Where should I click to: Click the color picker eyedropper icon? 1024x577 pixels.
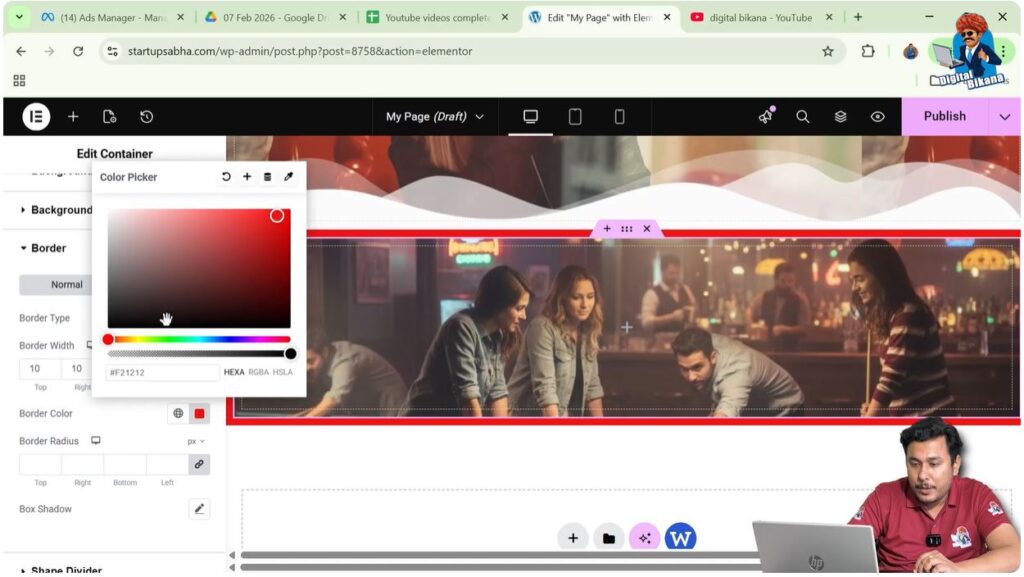pyautogui.click(x=289, y=177)
